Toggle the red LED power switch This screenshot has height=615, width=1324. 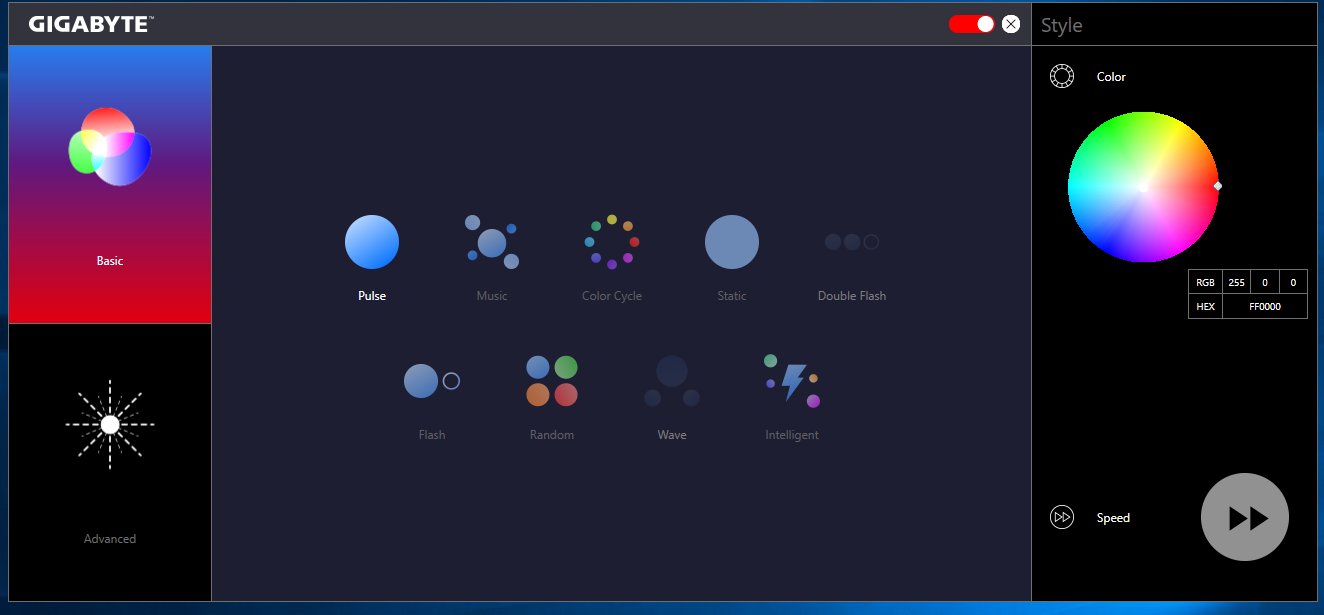972,24
